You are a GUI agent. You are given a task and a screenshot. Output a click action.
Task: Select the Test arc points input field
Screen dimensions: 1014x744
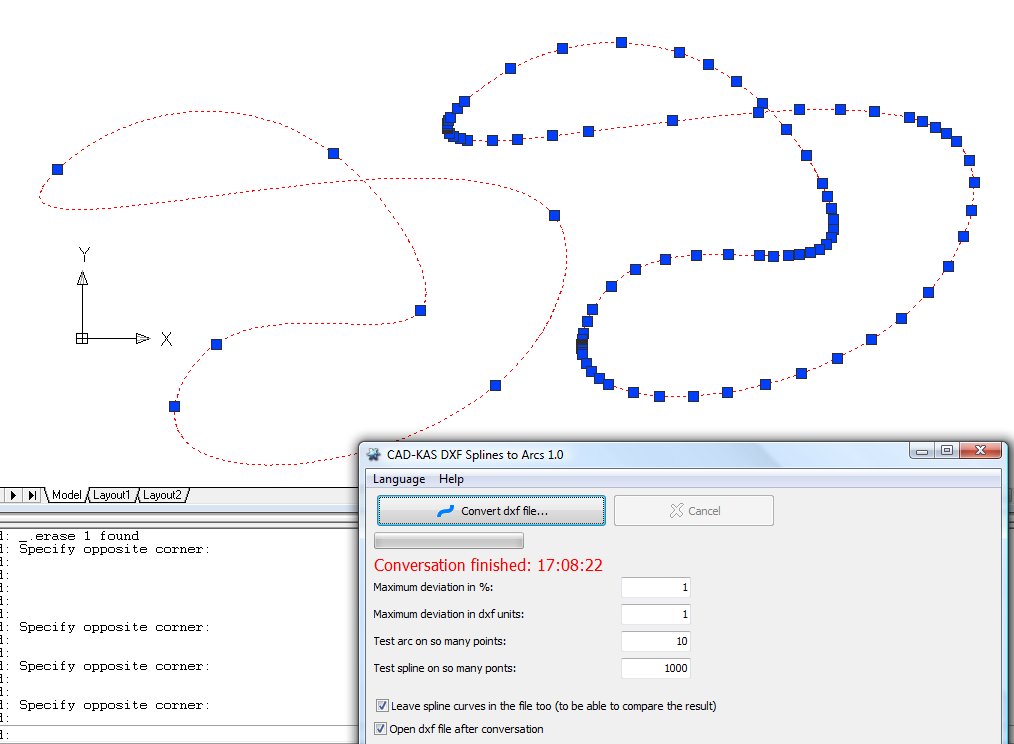[x=655, y=641]
